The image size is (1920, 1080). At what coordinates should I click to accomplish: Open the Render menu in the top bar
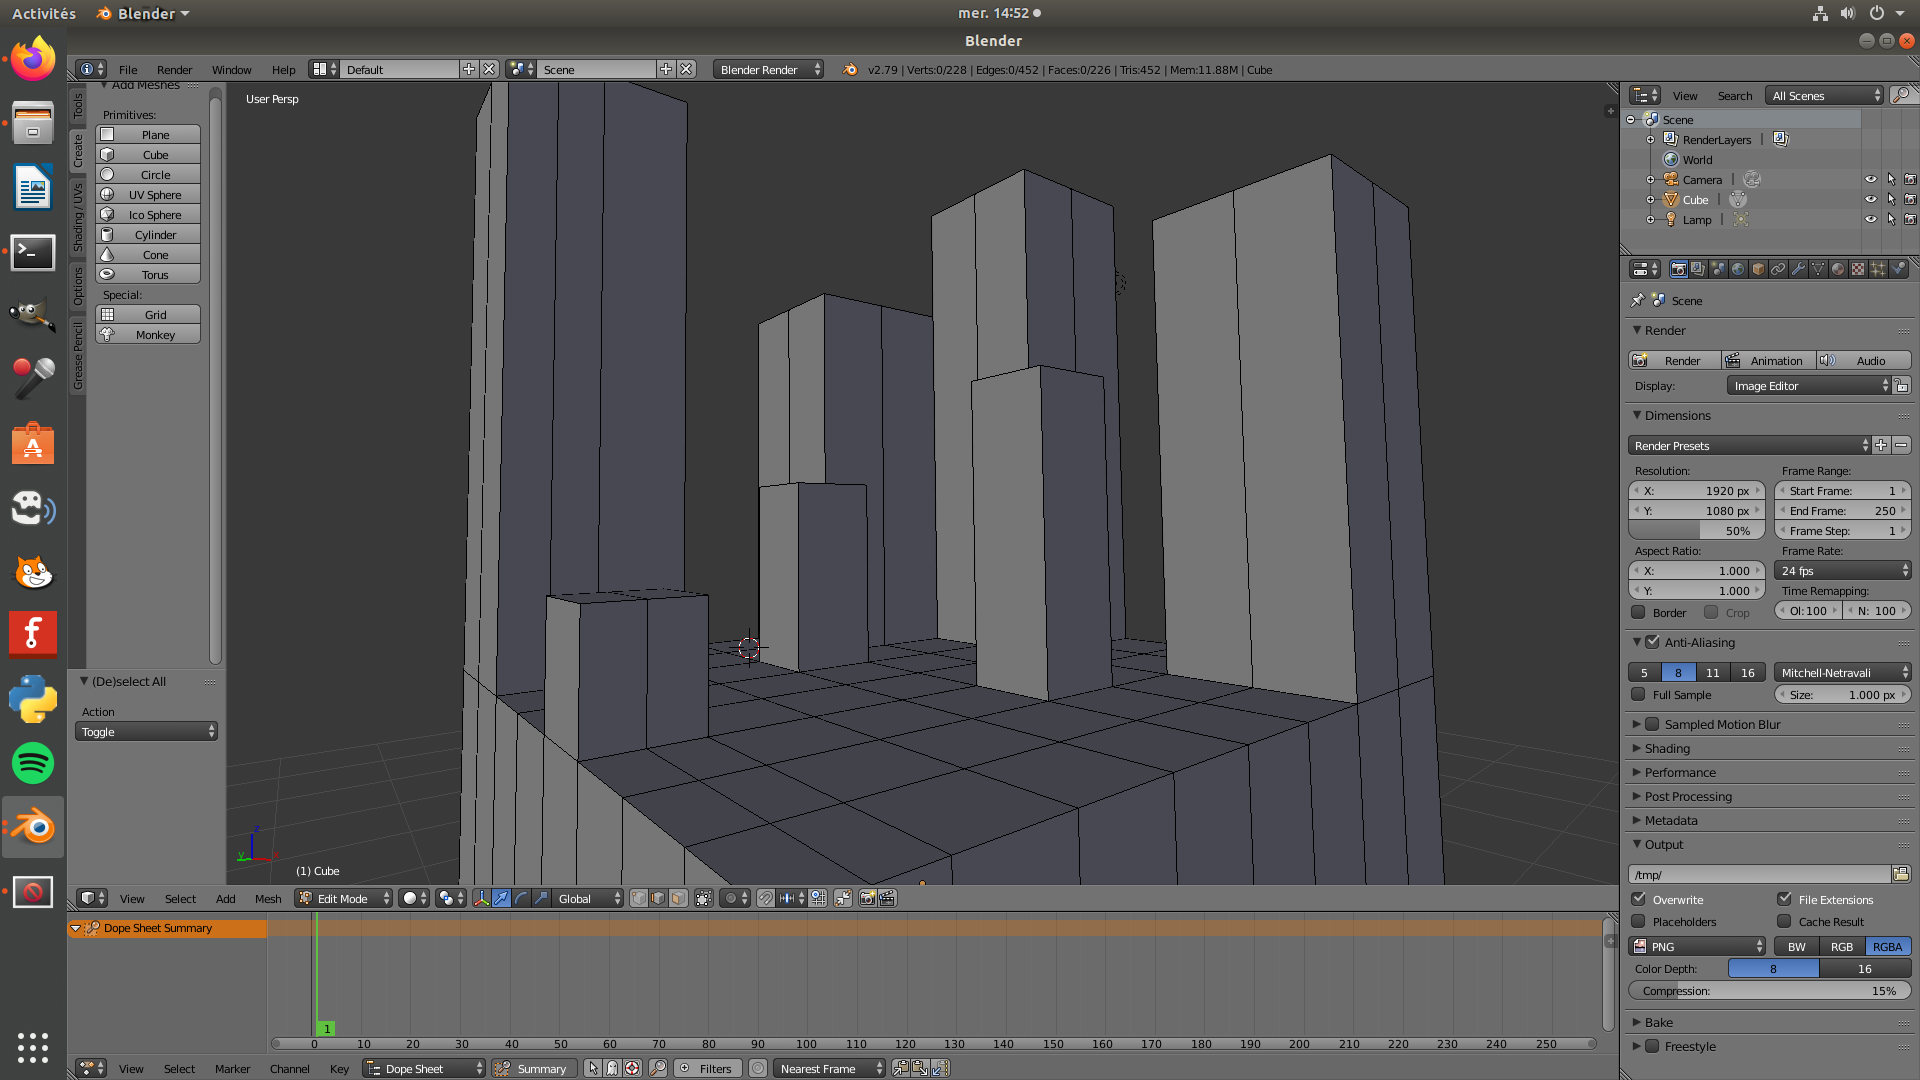174,69
